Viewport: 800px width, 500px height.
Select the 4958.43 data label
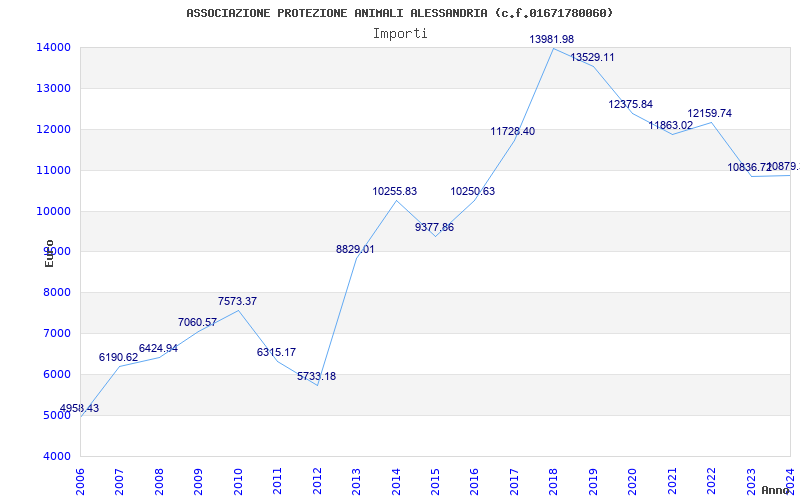coord(79,409)
